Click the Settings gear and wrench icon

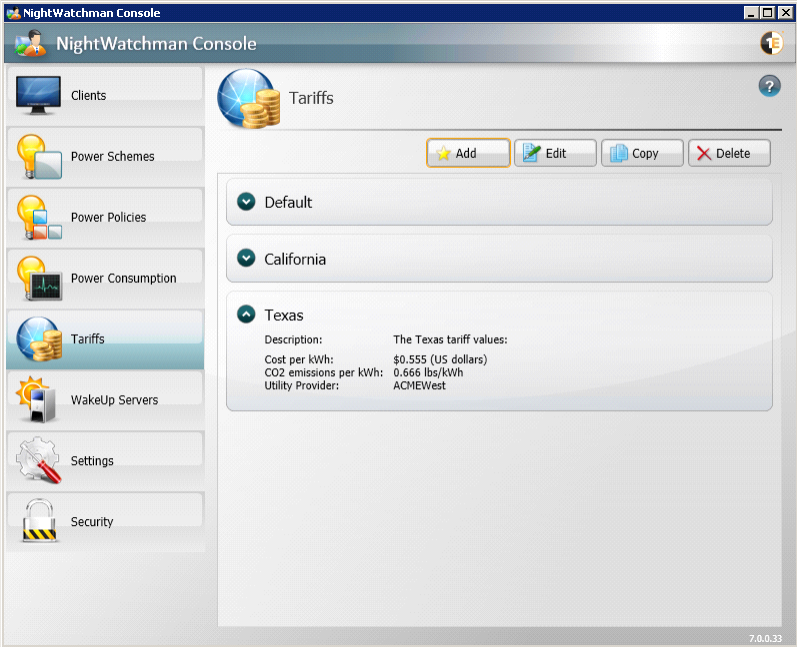[x=39, y=460]
